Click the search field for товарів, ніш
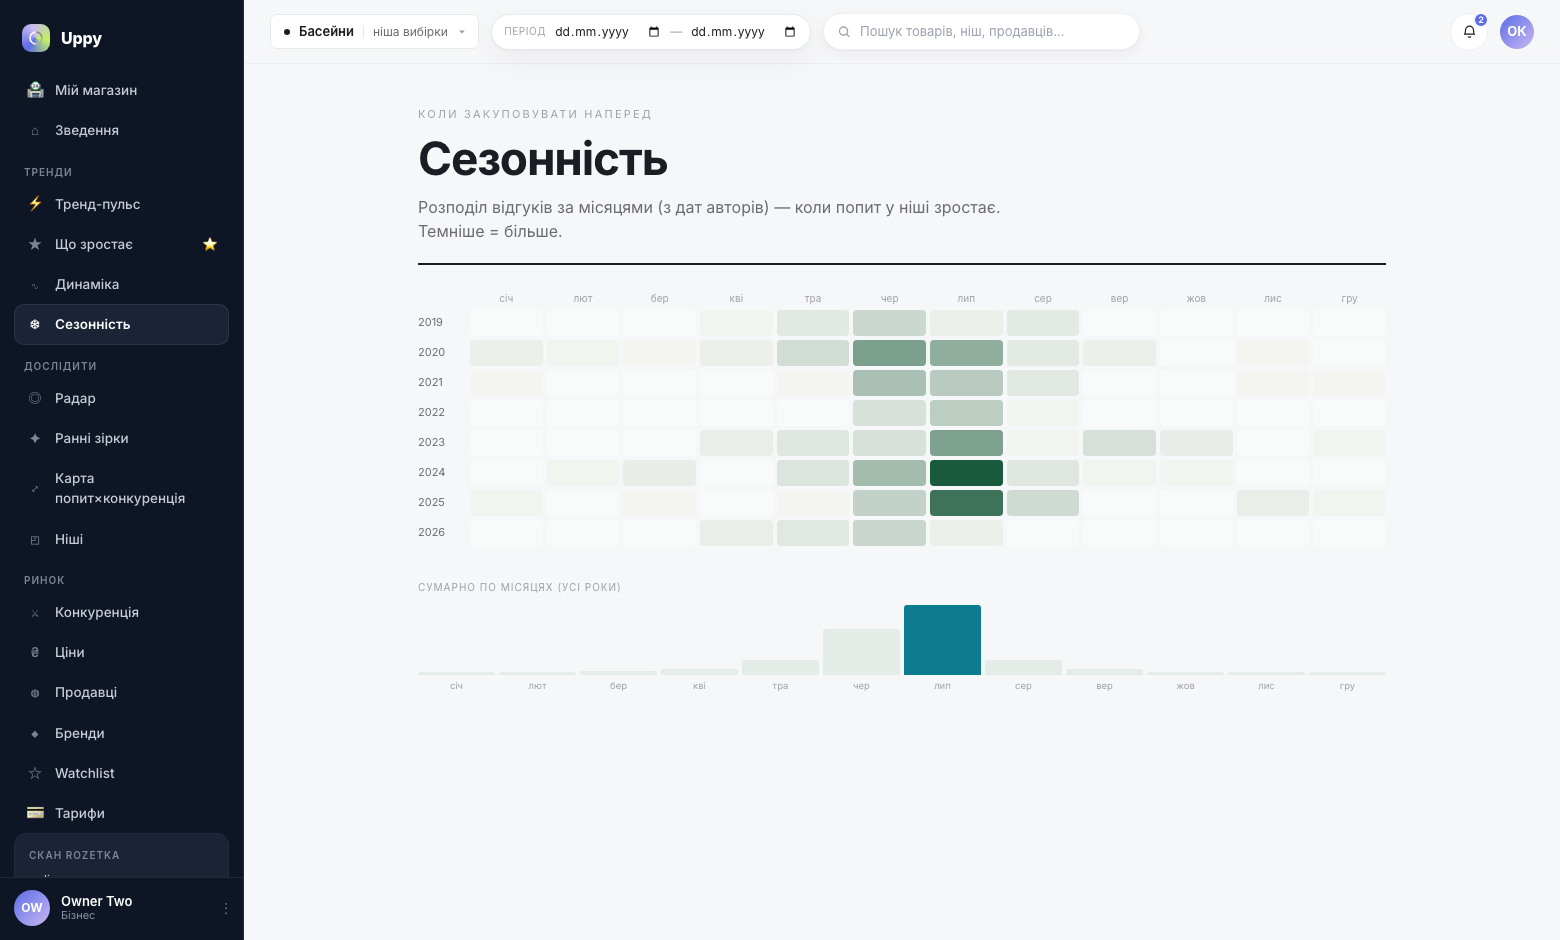 click(x=981, y=31)
